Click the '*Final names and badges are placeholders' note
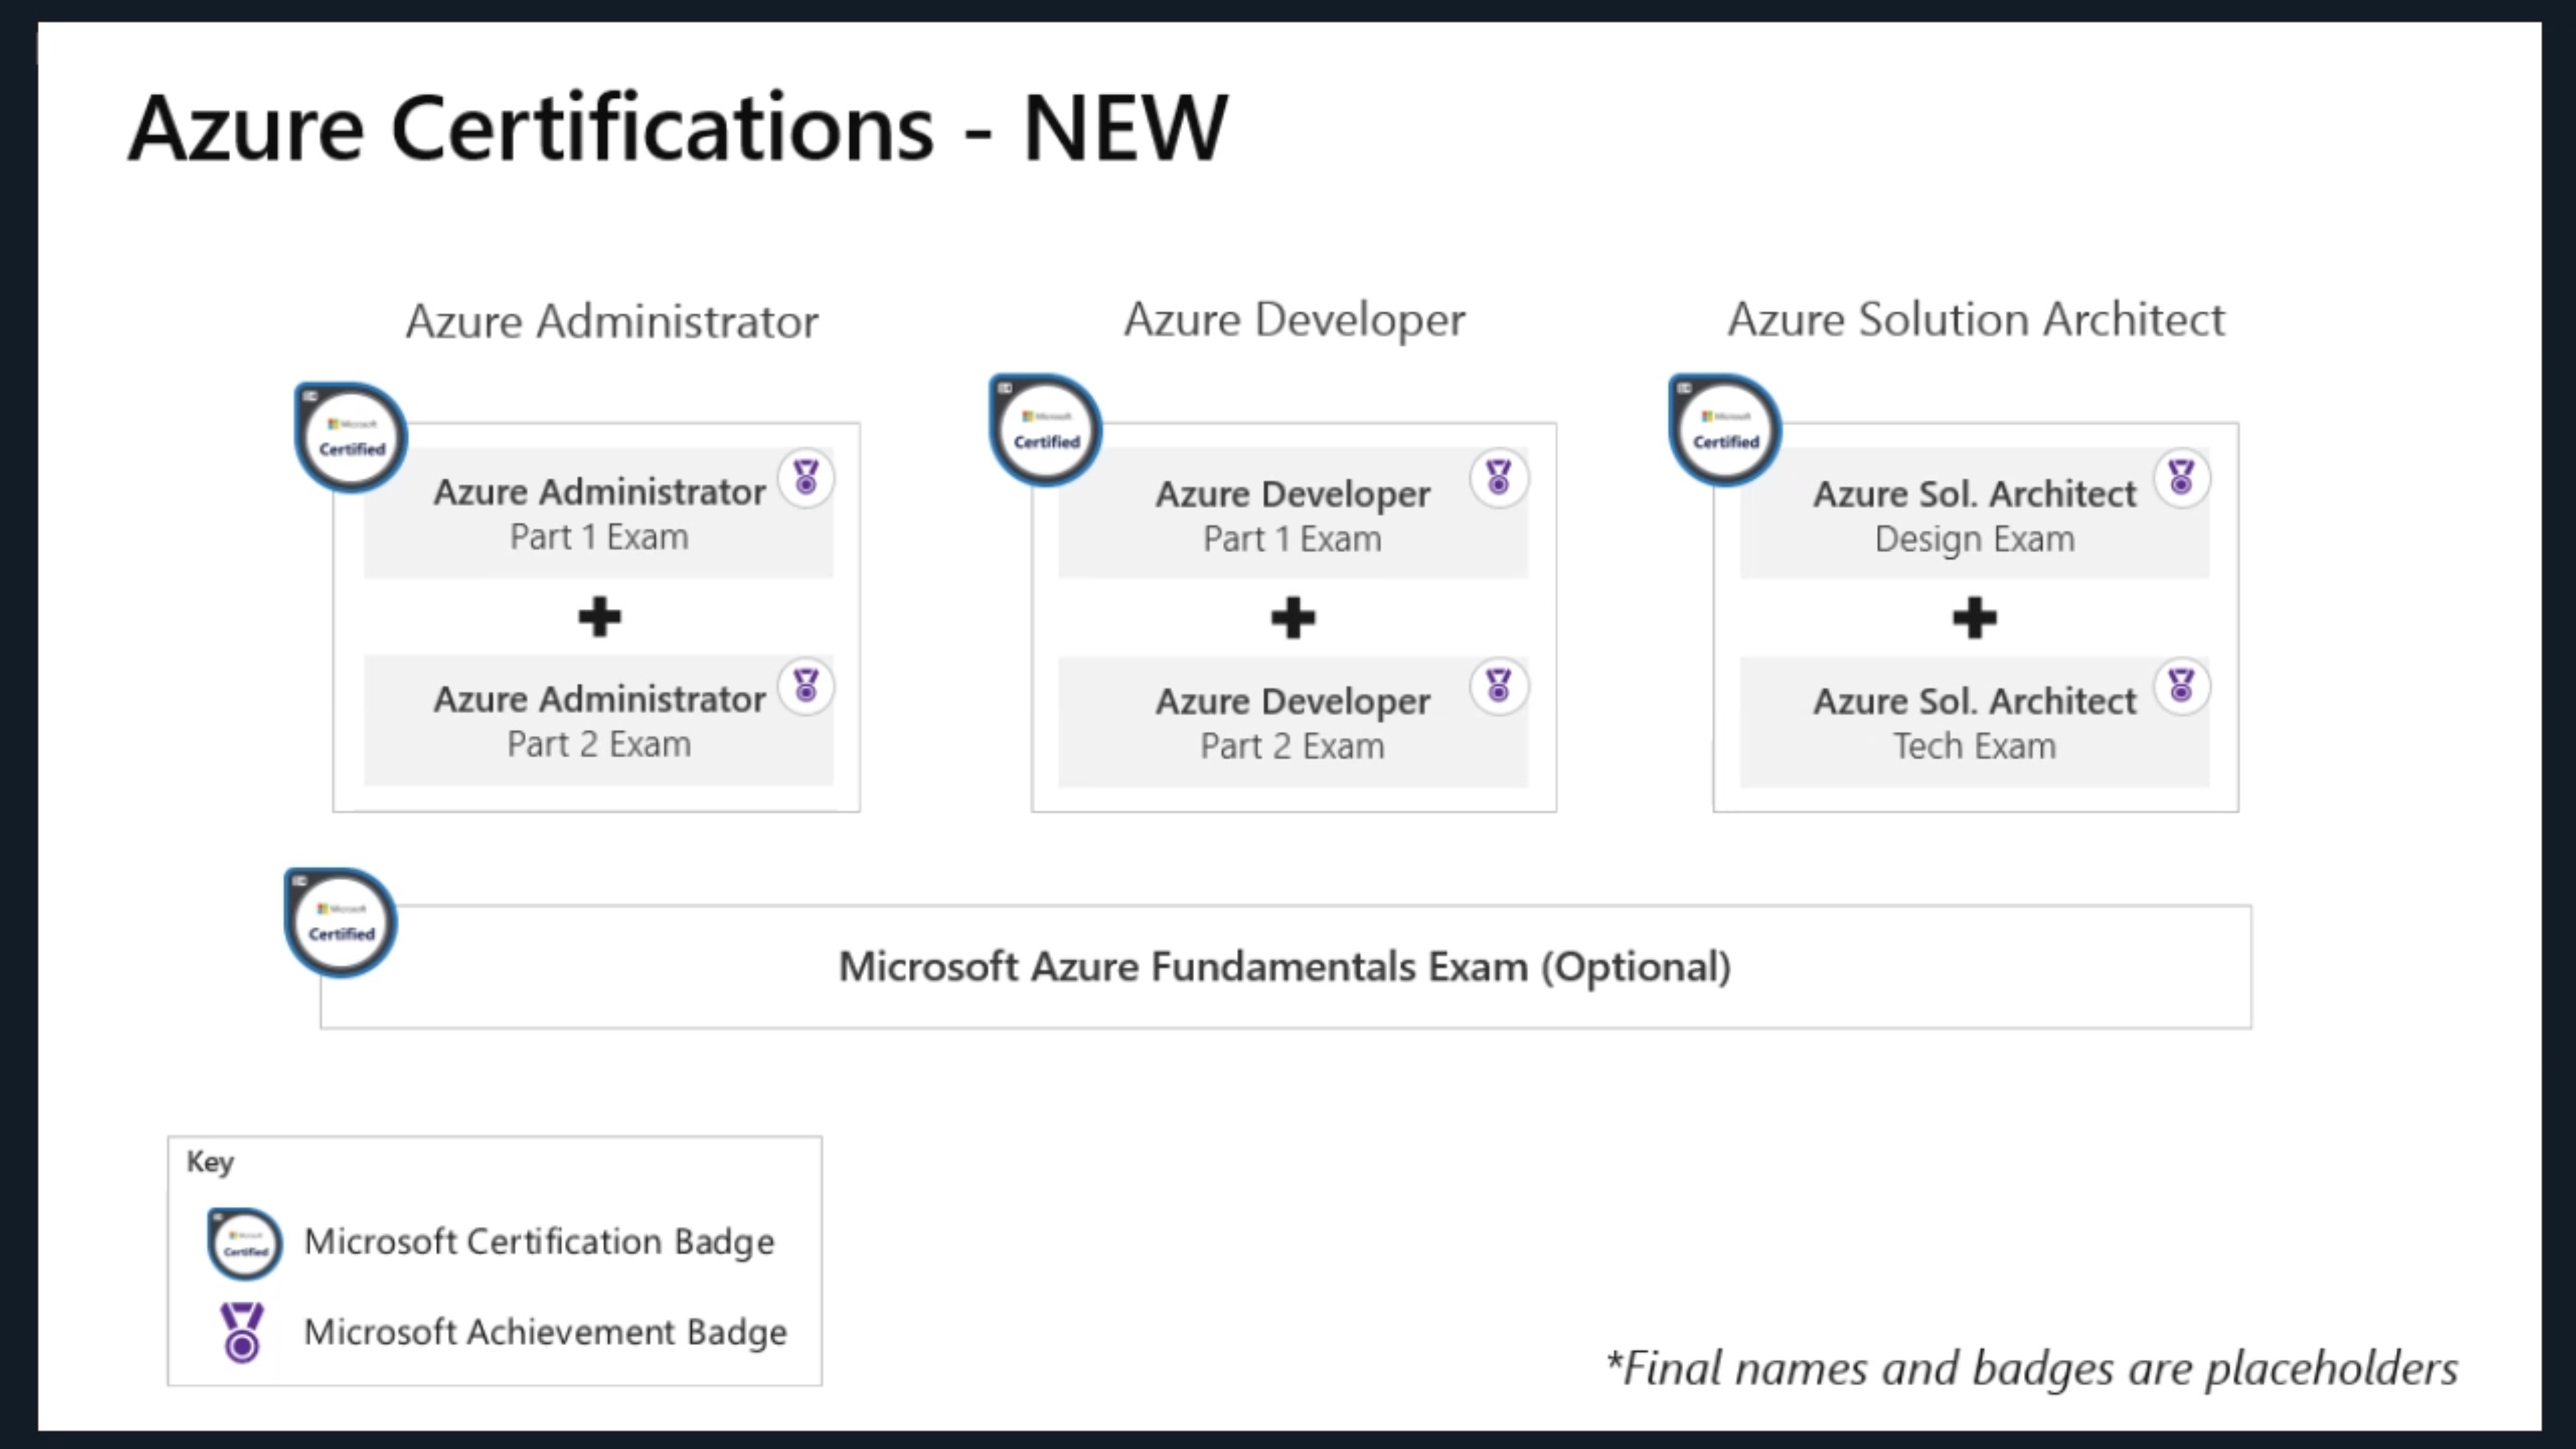This screenshot has width=2576, height=1449. coord(2031,1368)
